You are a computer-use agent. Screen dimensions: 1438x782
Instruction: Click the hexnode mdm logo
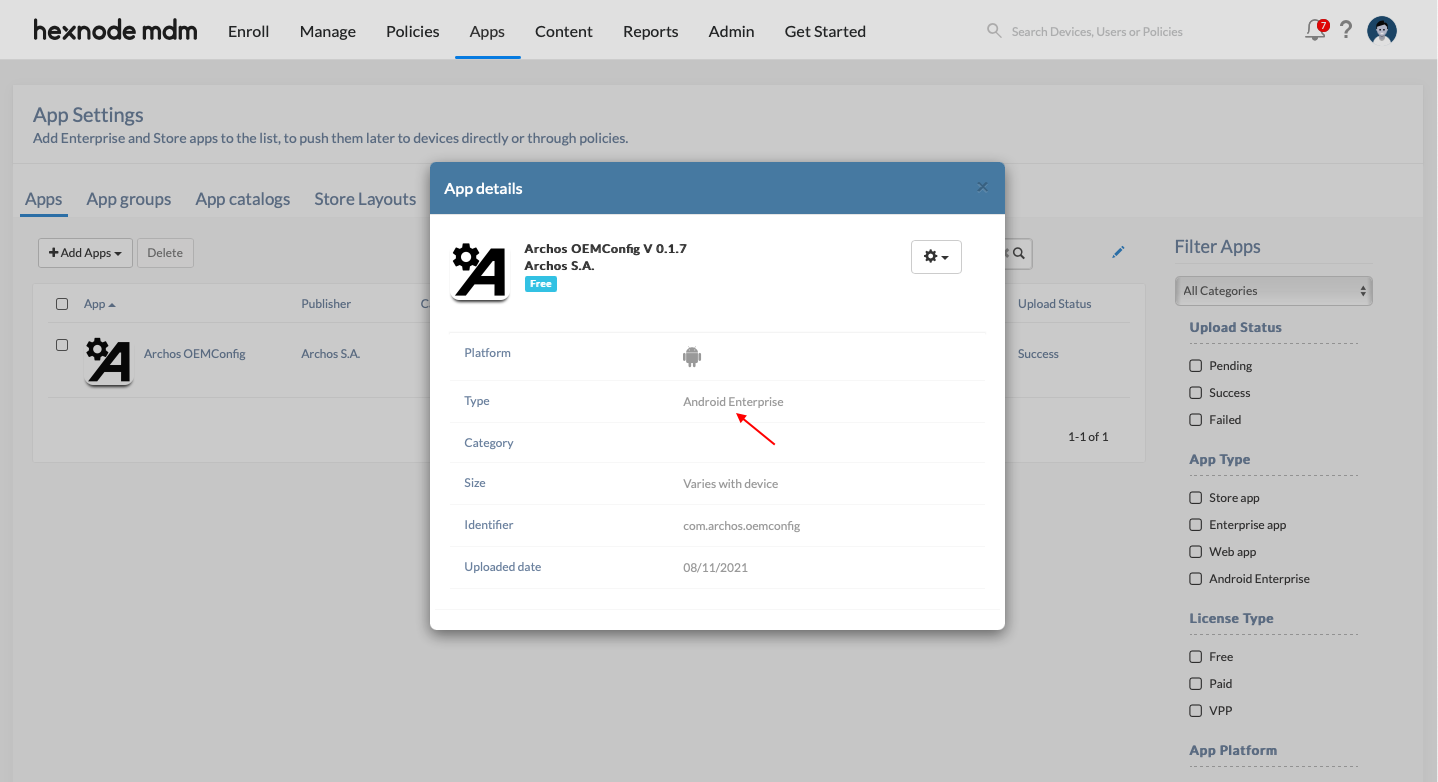pos(115,30)
